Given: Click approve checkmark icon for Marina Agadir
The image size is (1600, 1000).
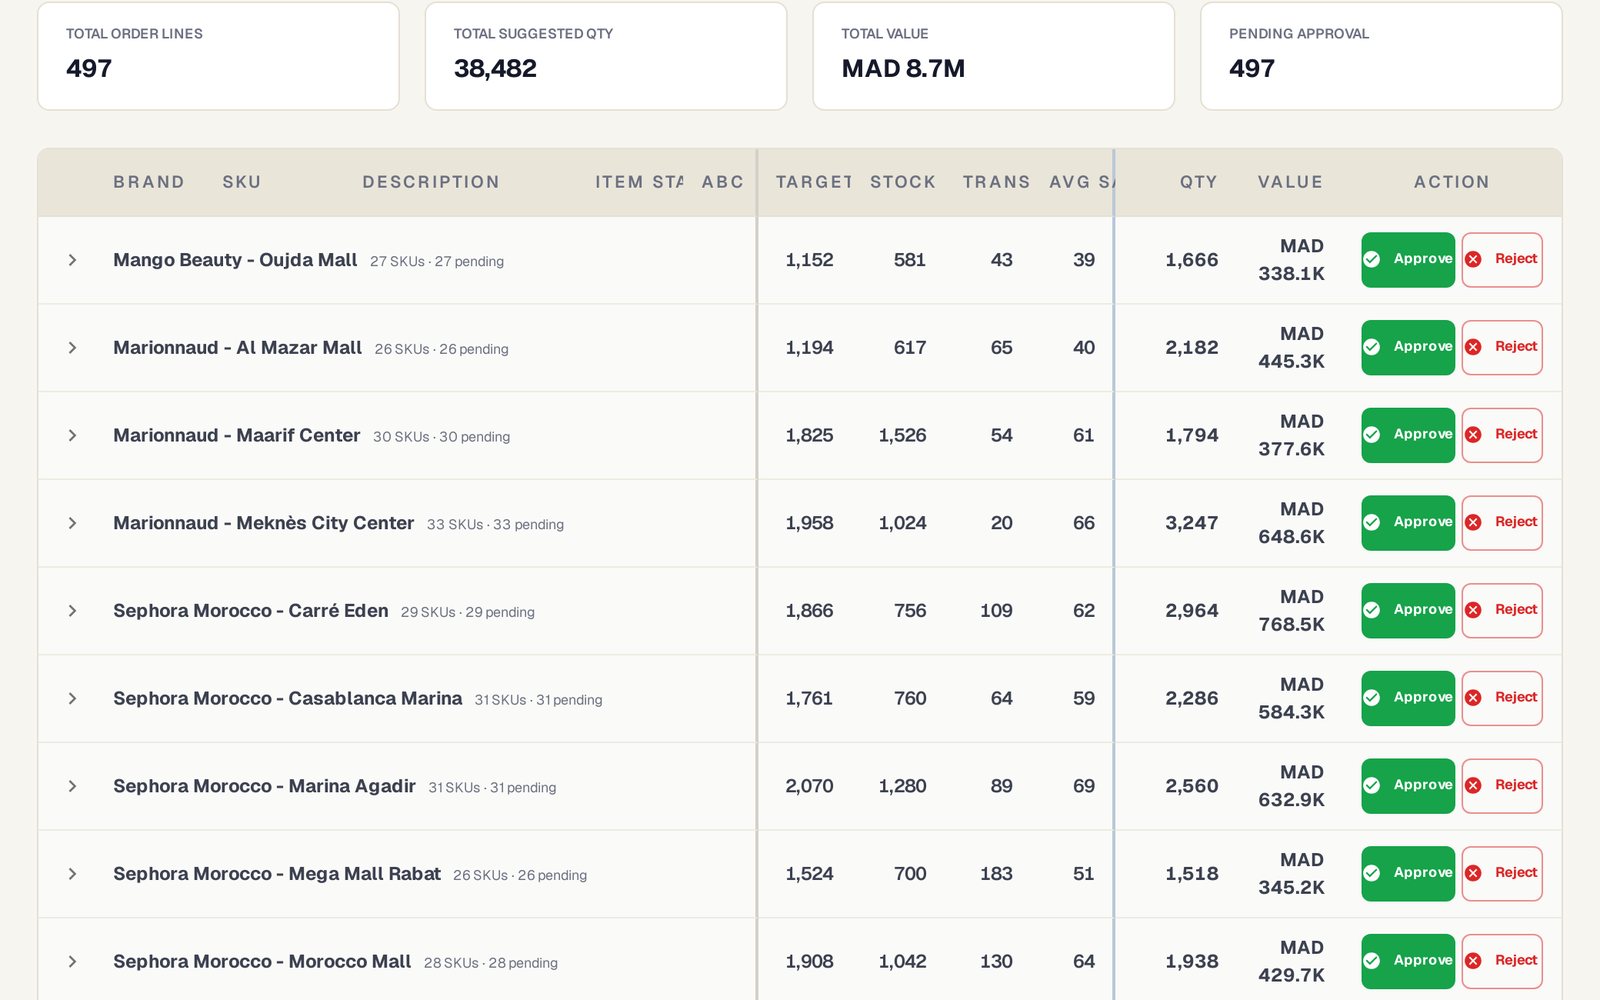Looking at the screenshot, I should point(1372,785).
